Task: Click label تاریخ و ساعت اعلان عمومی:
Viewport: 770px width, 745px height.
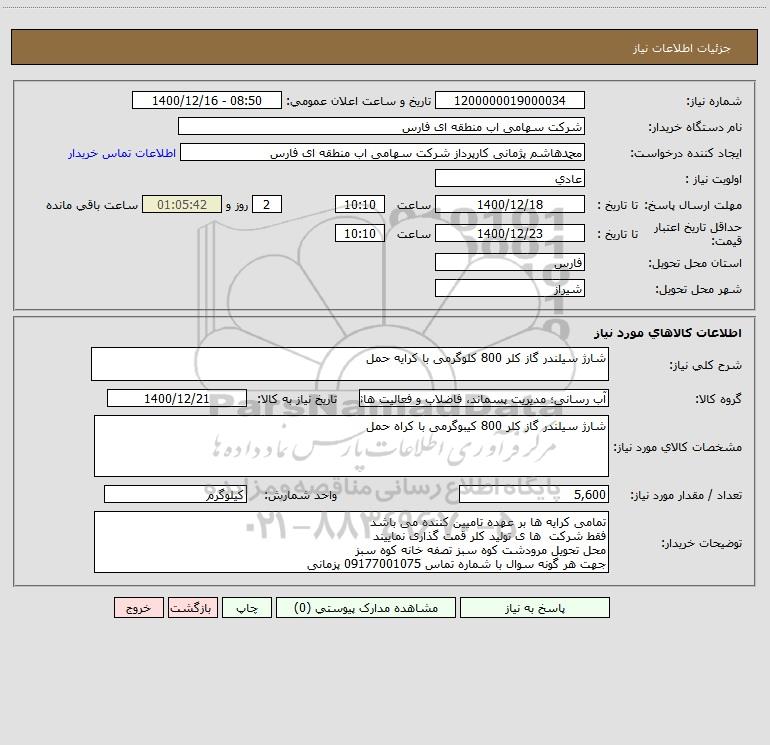Action: (x=359, y=101)
